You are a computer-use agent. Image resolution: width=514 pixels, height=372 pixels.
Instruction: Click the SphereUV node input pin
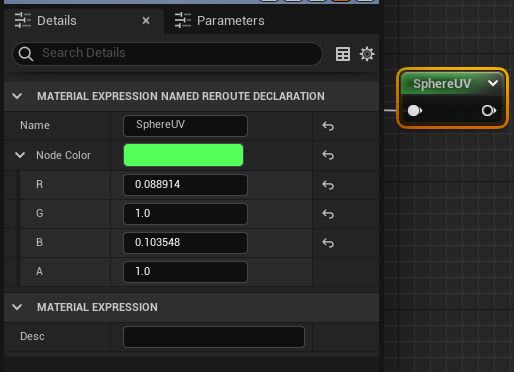[x=415, y=111]
